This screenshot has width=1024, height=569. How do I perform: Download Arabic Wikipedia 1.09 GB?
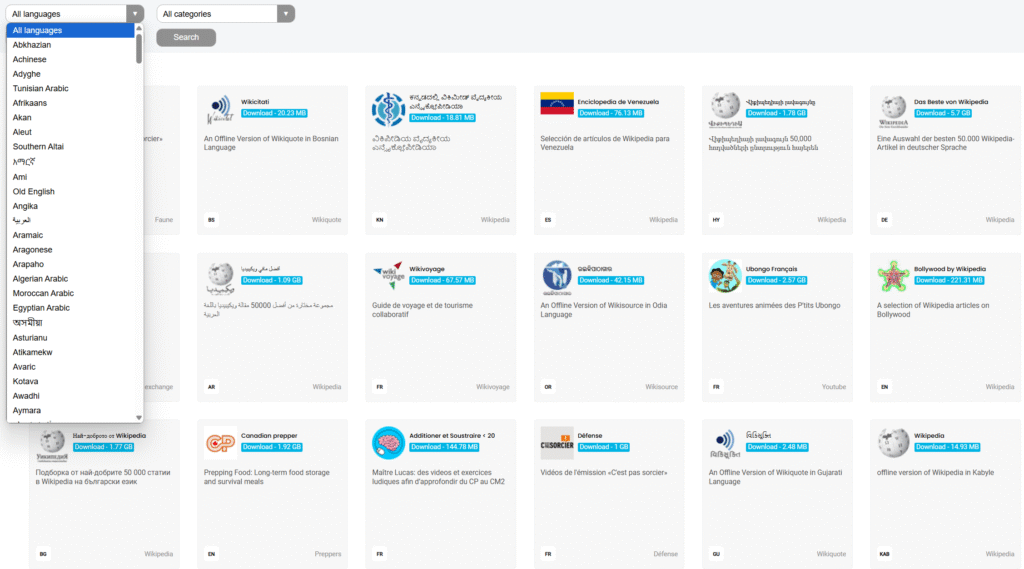coord(272,280)
